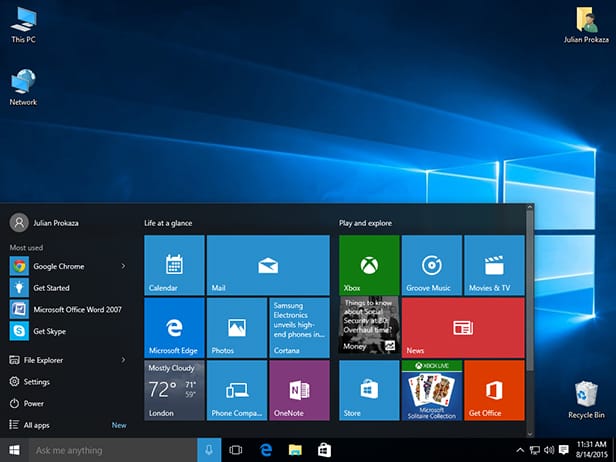616x462 pixels.
Task: Open the Store from the taskbar
Action: click(324, 450)
